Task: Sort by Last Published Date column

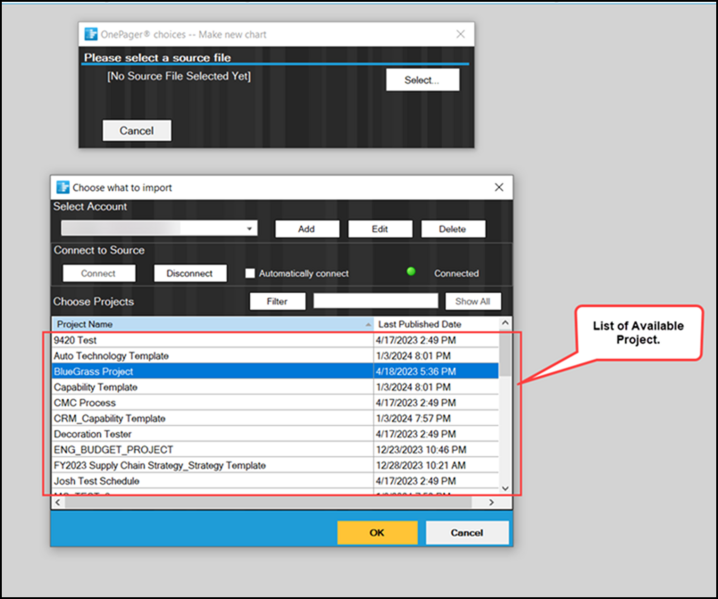Action: pyautogui.click(x=436, y=324)
